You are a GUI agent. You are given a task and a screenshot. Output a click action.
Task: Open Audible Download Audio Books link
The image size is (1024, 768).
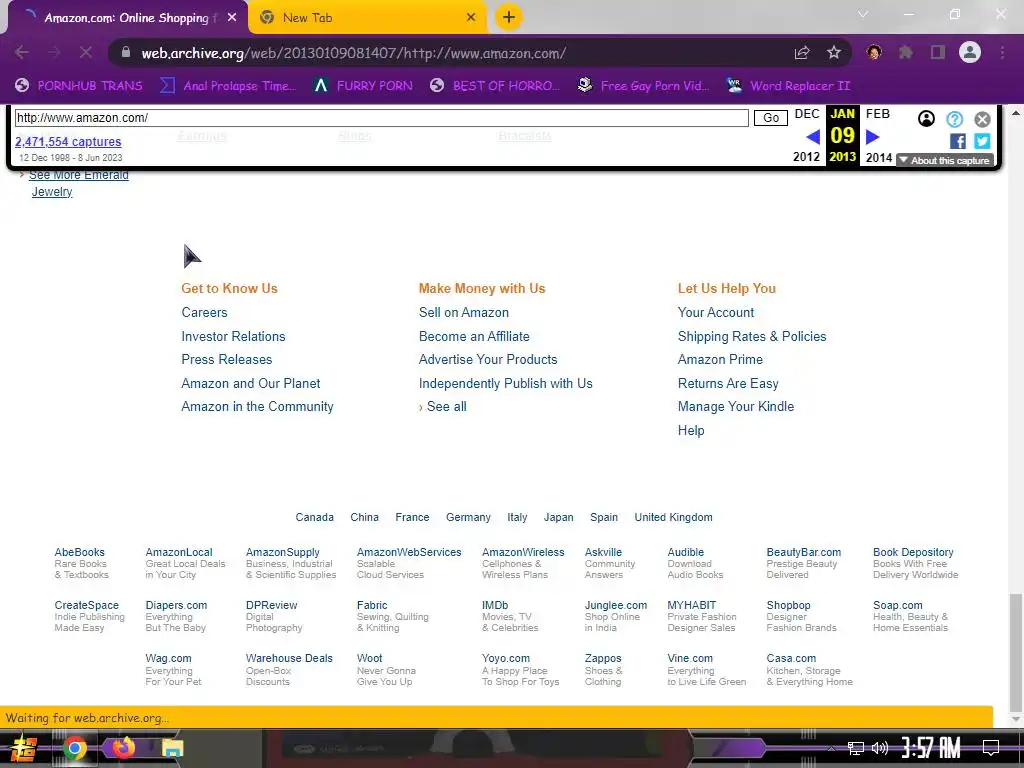coord(696,563)
